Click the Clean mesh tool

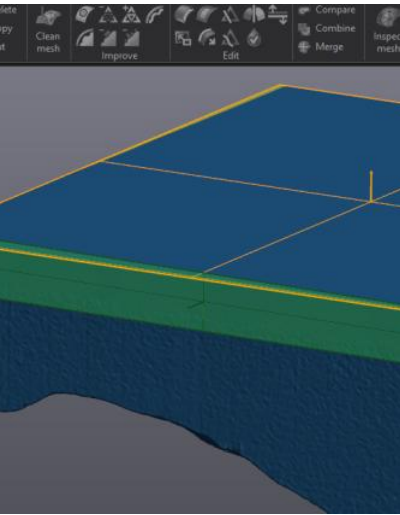pos(48,30)
